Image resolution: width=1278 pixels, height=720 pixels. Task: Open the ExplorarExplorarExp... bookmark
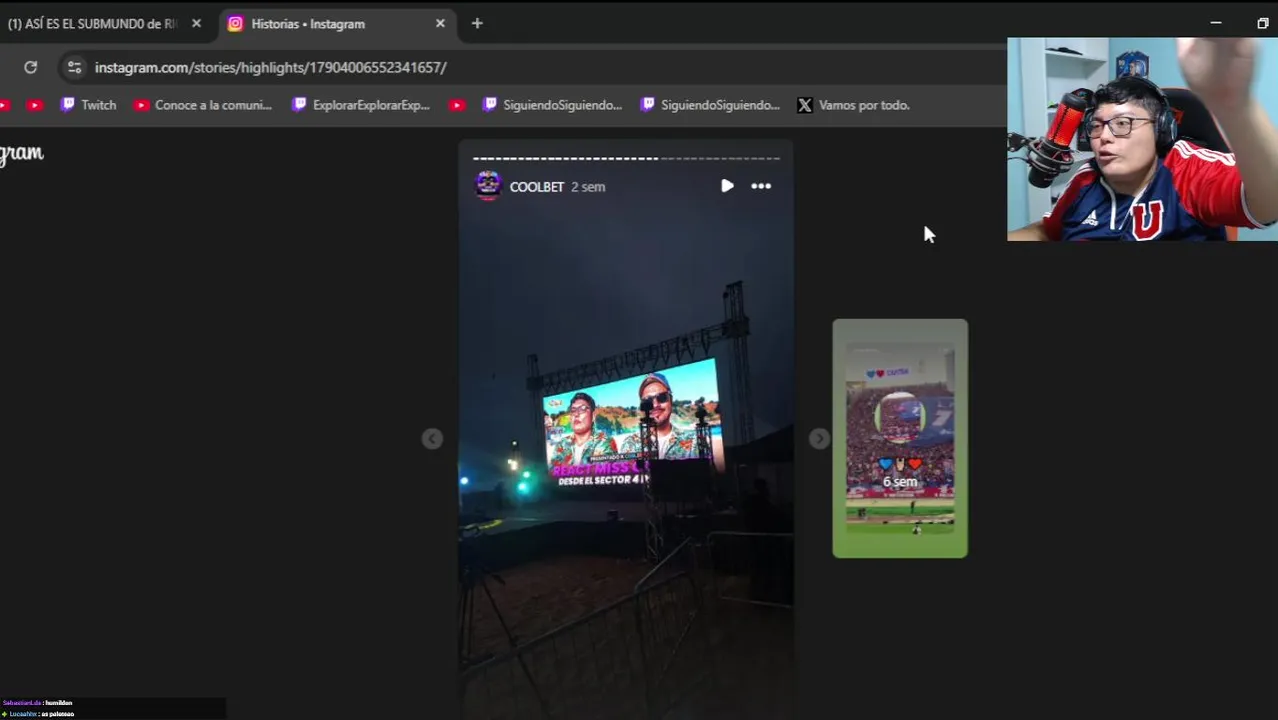click(361, 105)
